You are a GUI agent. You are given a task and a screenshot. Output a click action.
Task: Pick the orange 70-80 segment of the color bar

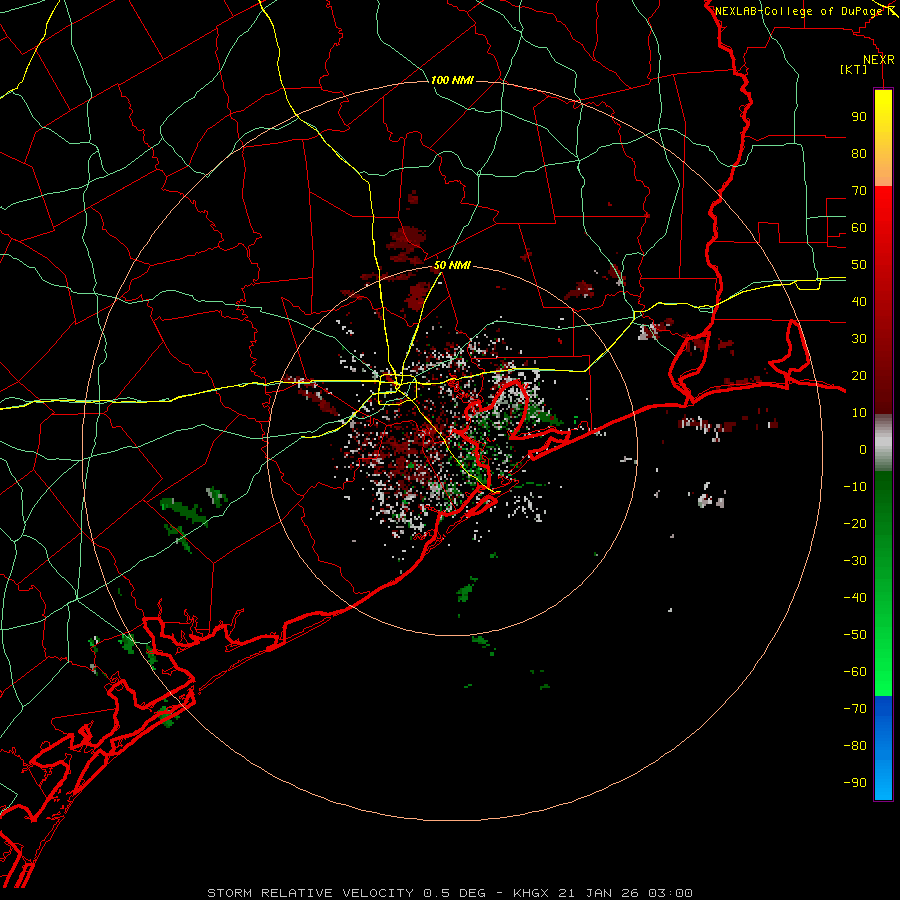(883, 170)
